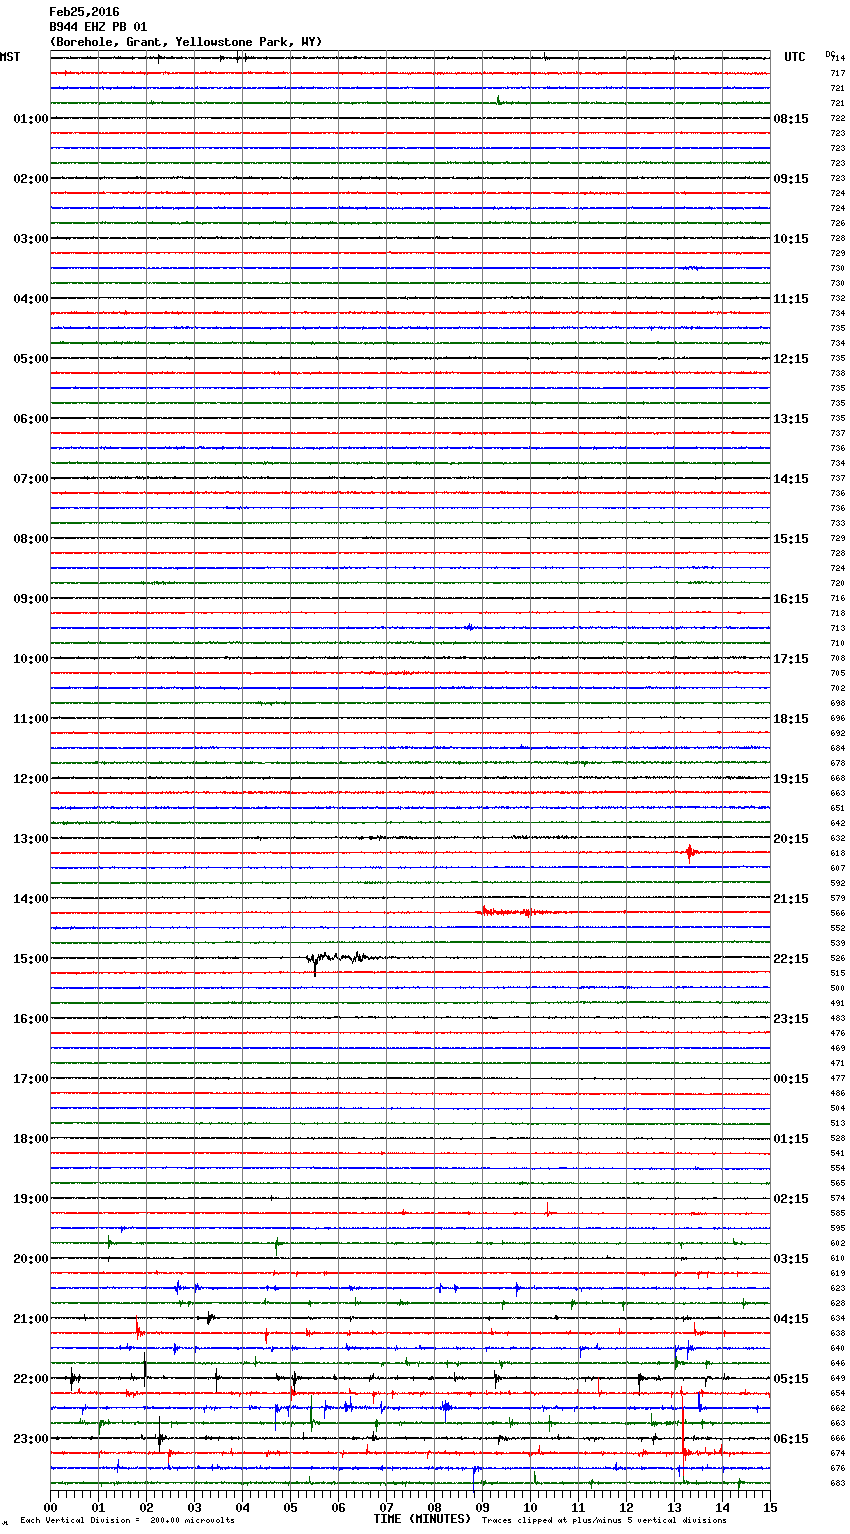Select the 11:00 MST time label
Viewport: 850px width, 1534px height.
pyautogui.click(x=31, y=719)
